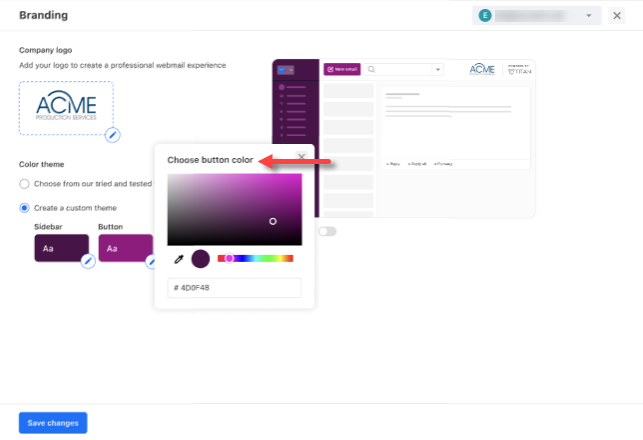
Task: Click the hex color input field
Action: [234, 288]
